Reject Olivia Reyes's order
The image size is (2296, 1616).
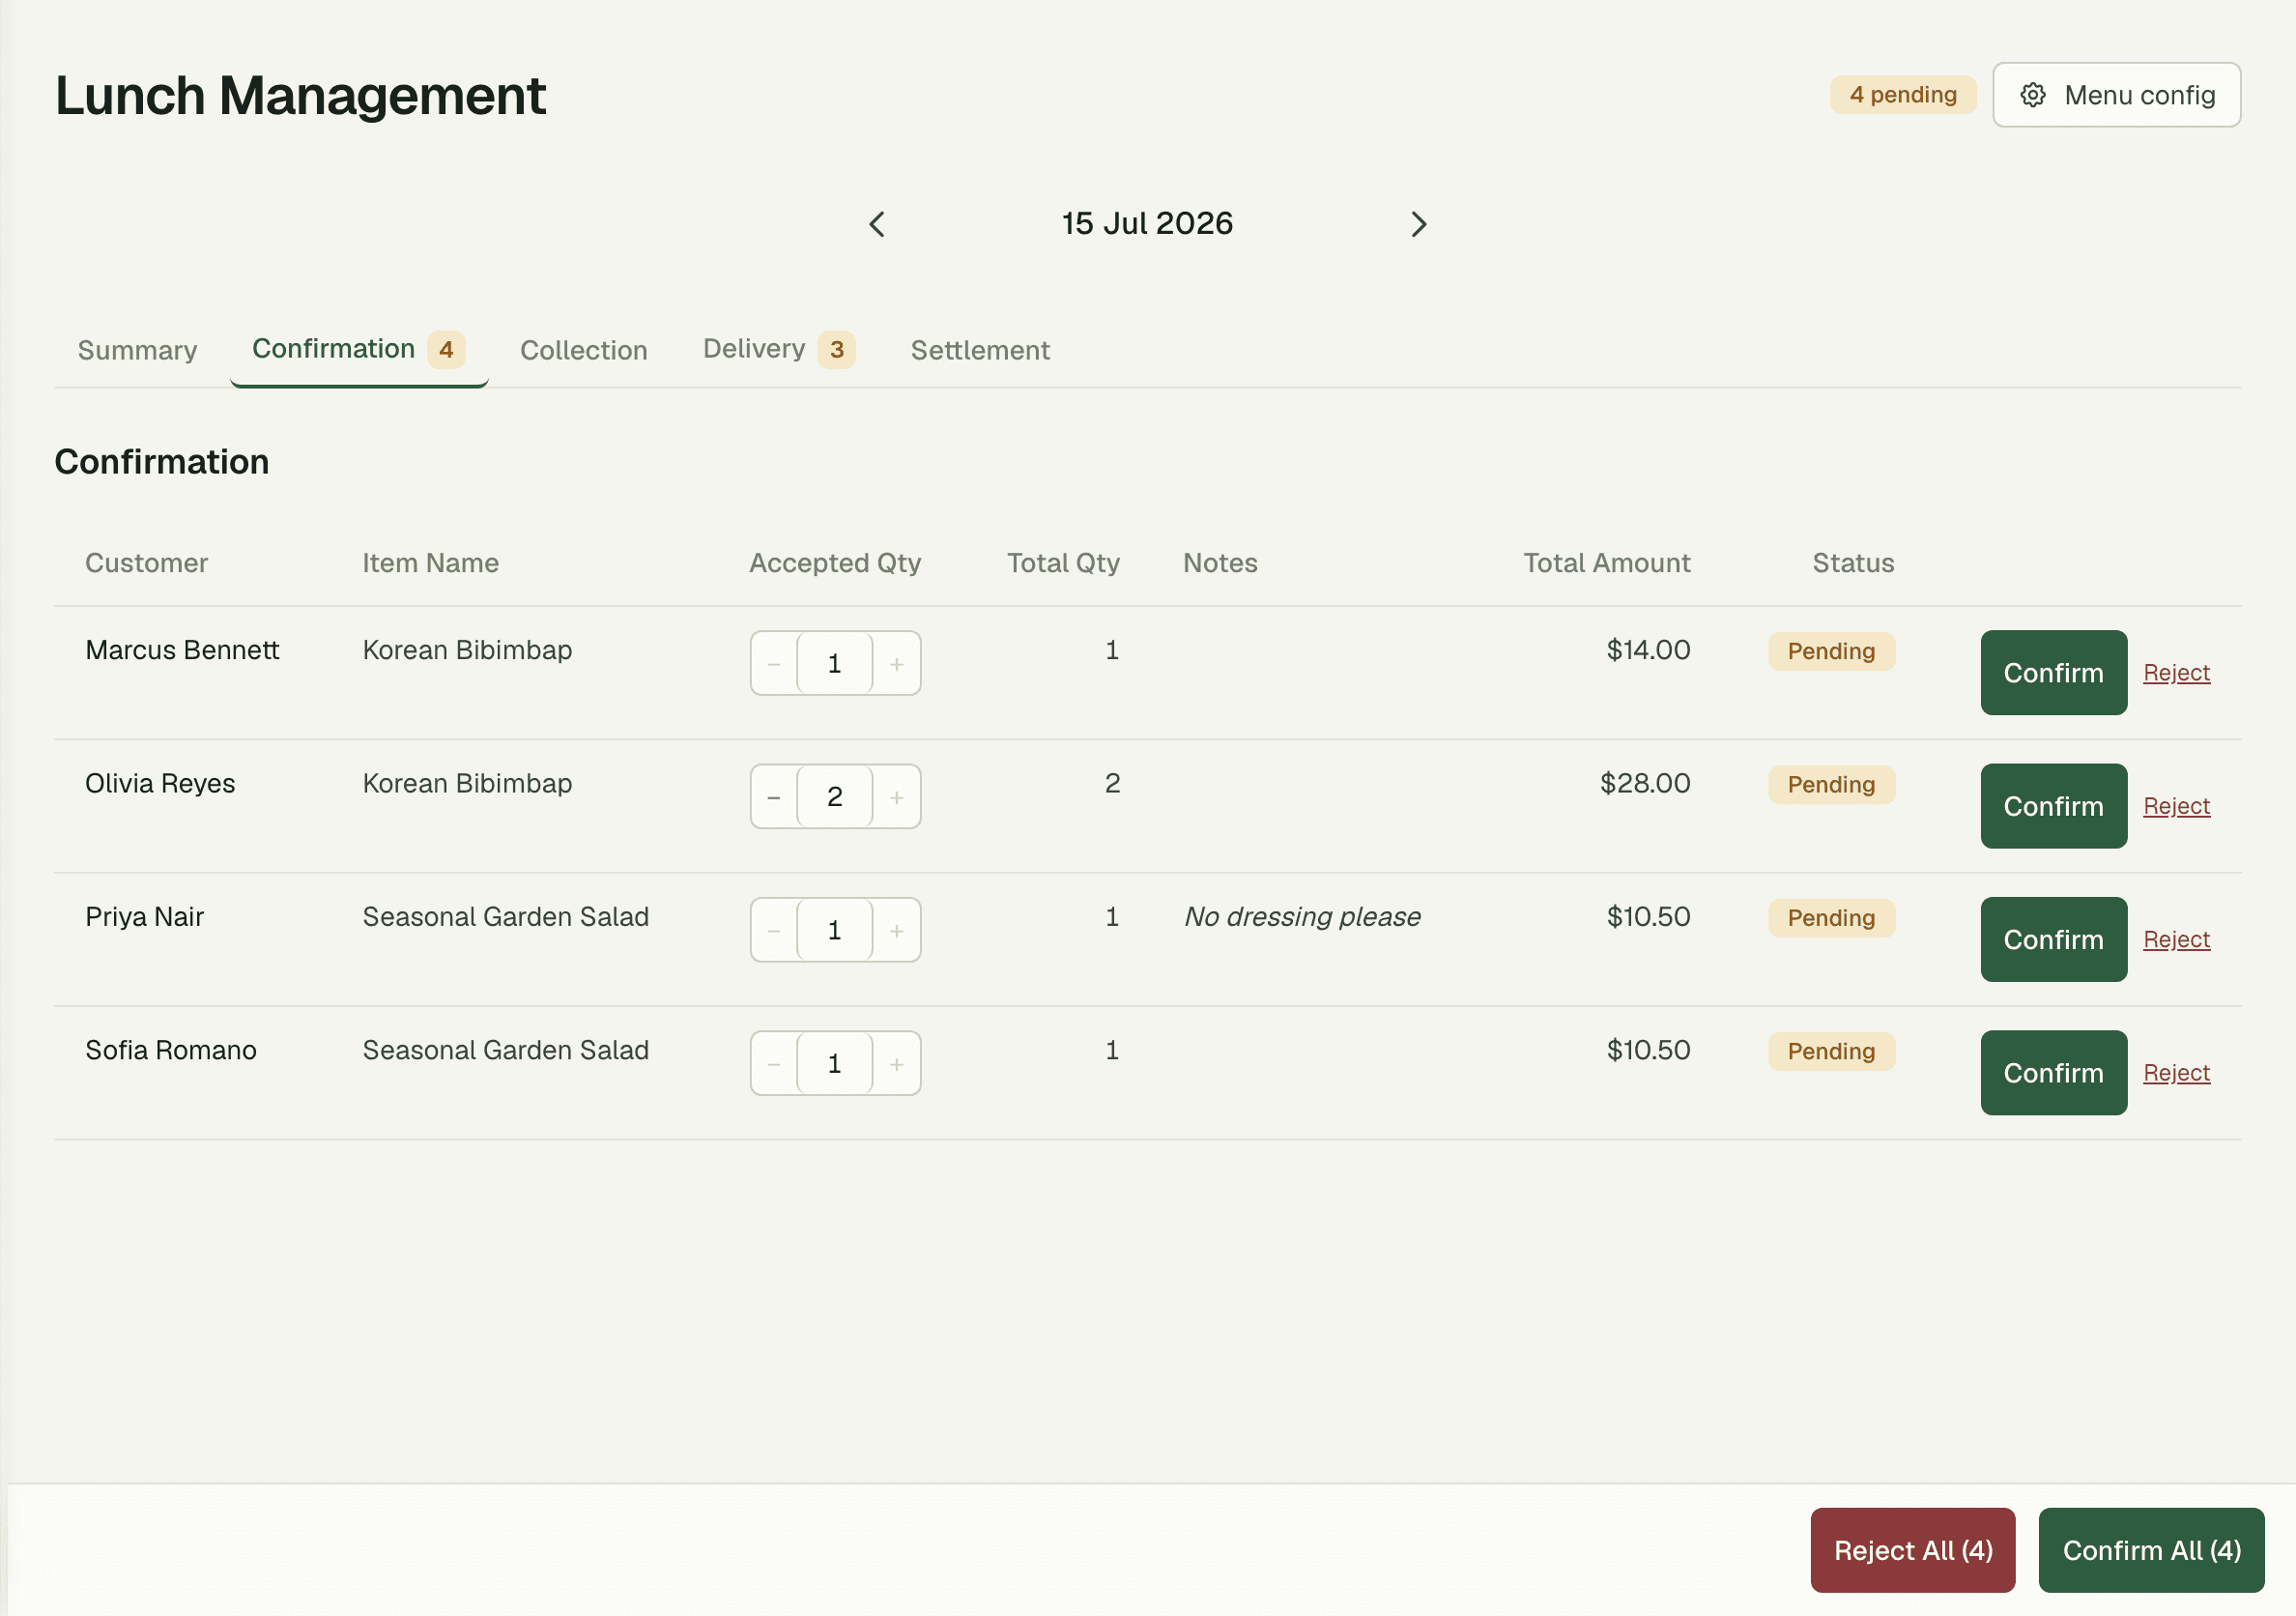click(2176, 806)
